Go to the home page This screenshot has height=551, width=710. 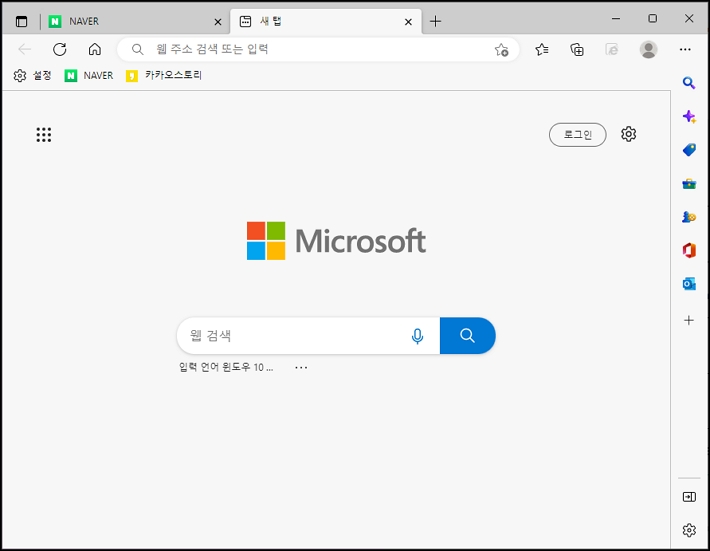95,49
